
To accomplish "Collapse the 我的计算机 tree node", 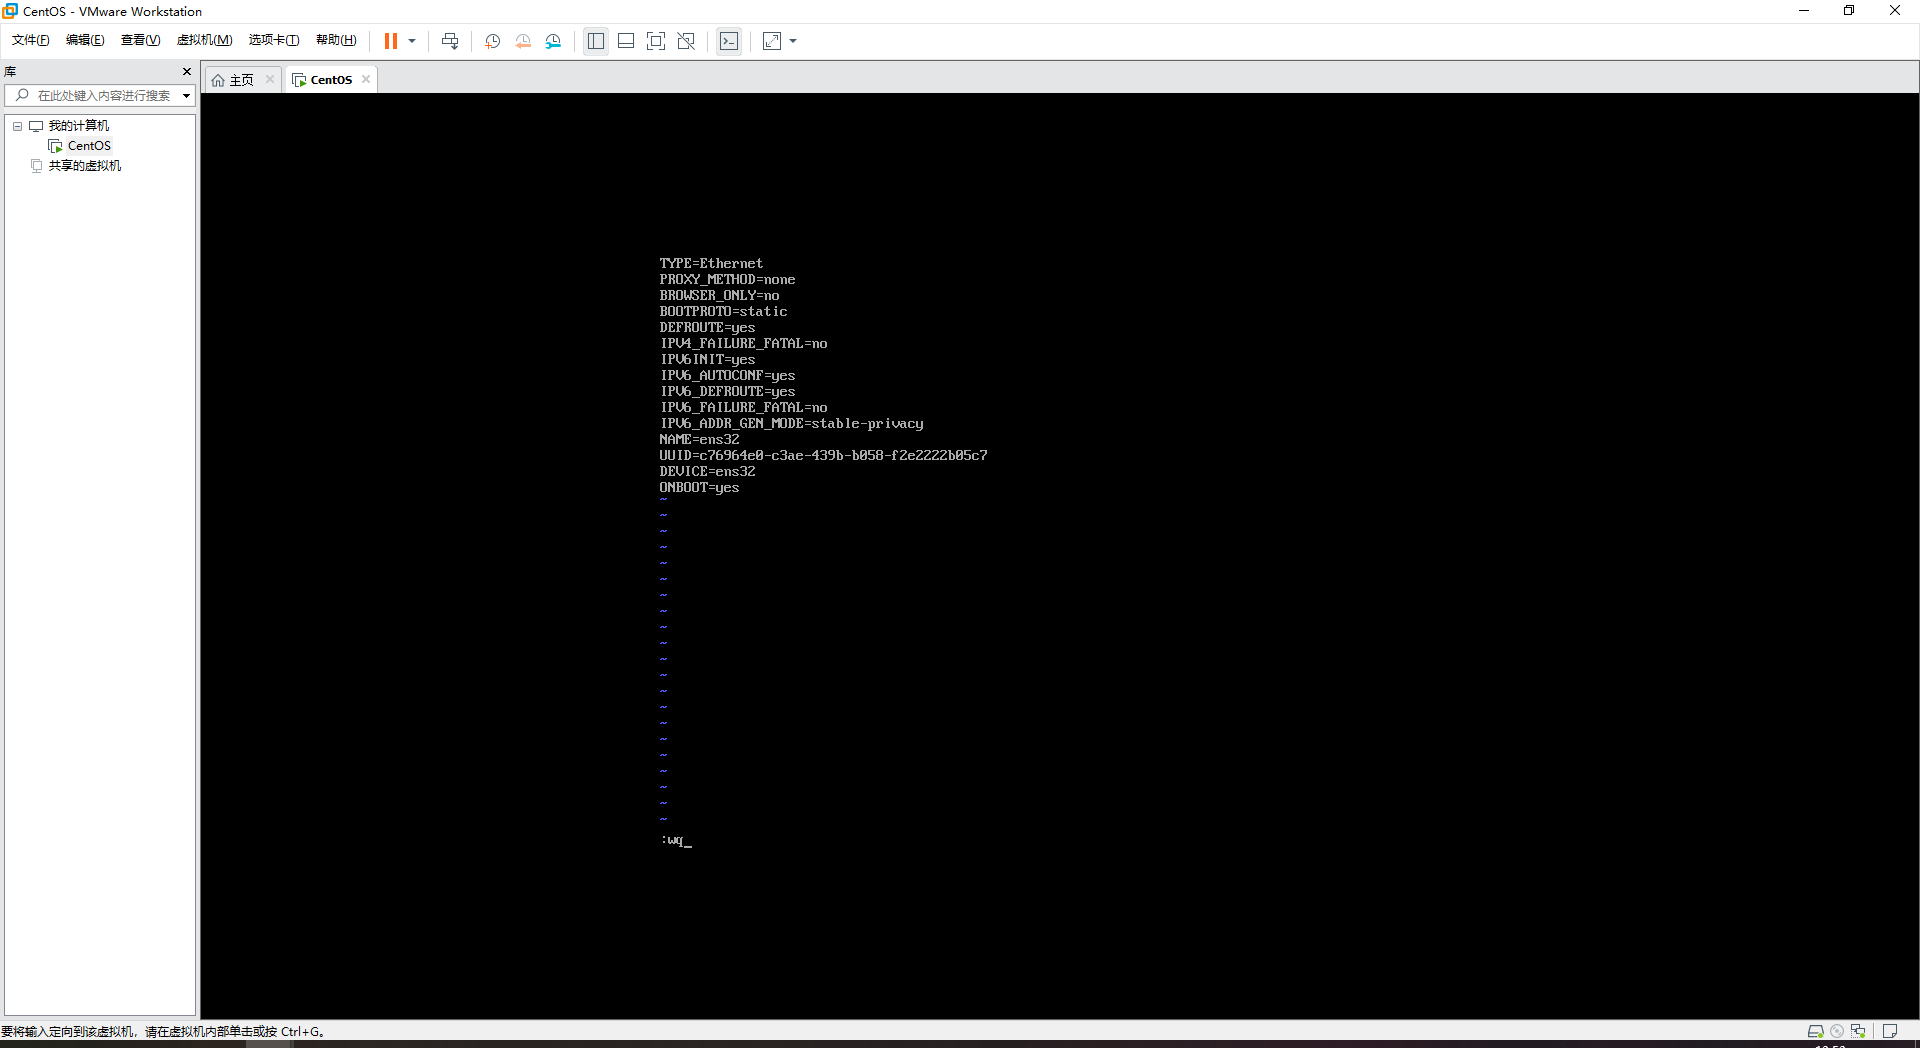I will pos(17,126).
